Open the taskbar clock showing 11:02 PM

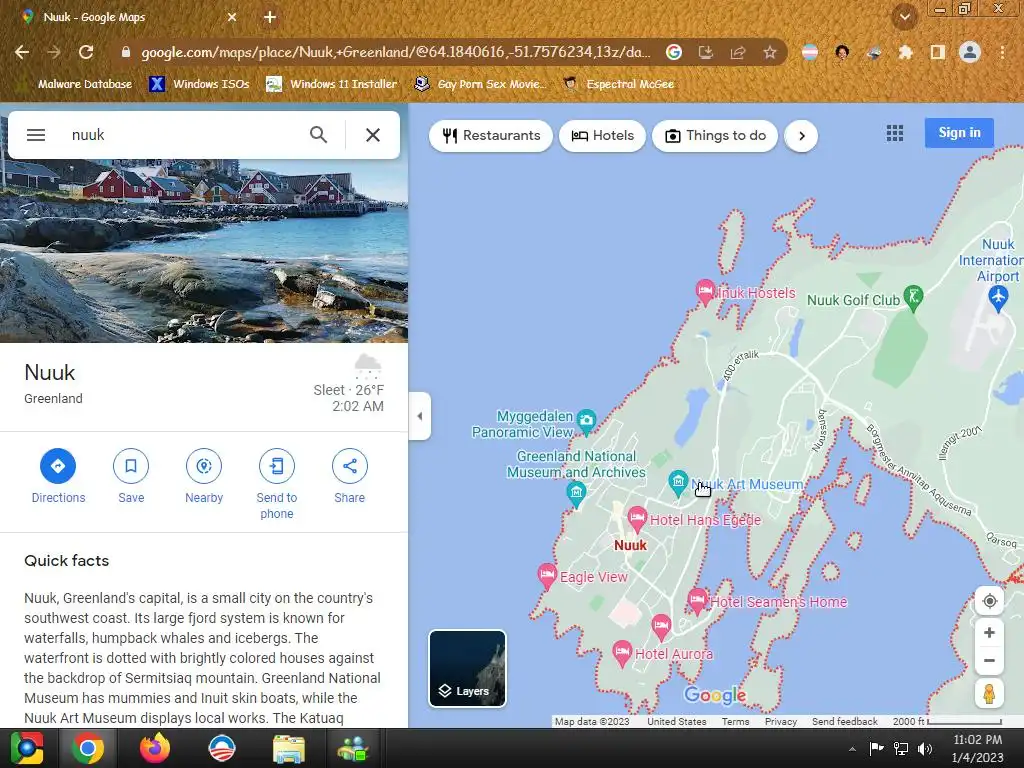click(x=977, y=748)
